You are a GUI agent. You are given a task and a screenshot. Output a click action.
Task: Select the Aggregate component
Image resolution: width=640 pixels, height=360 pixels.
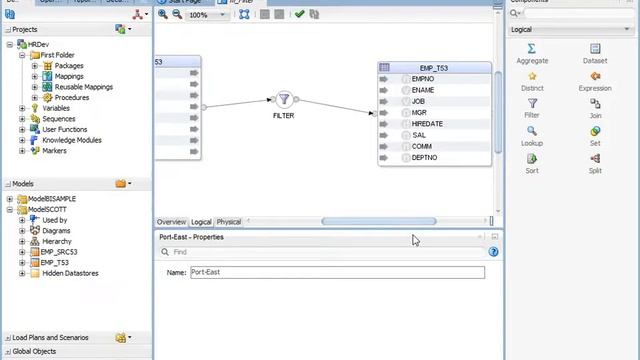(x=532, y=53)
